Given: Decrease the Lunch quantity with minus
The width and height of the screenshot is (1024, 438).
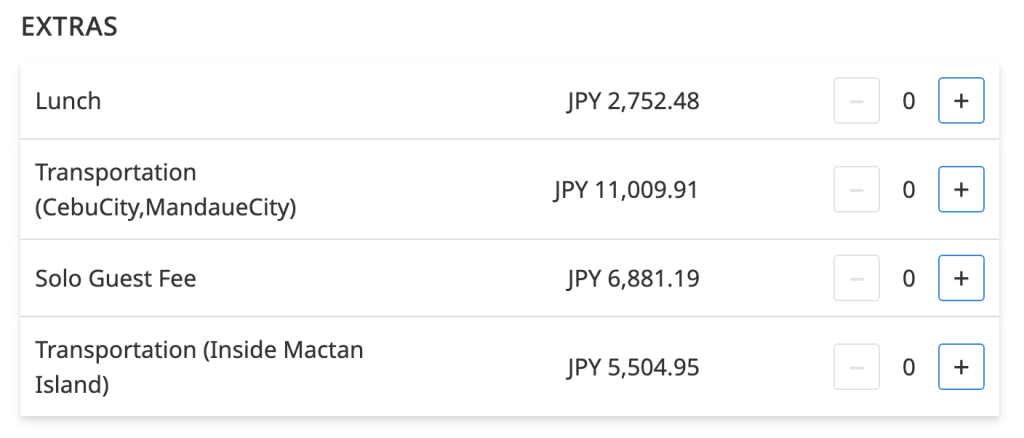Looking at the screenshot, I should [x=857, y=101].
